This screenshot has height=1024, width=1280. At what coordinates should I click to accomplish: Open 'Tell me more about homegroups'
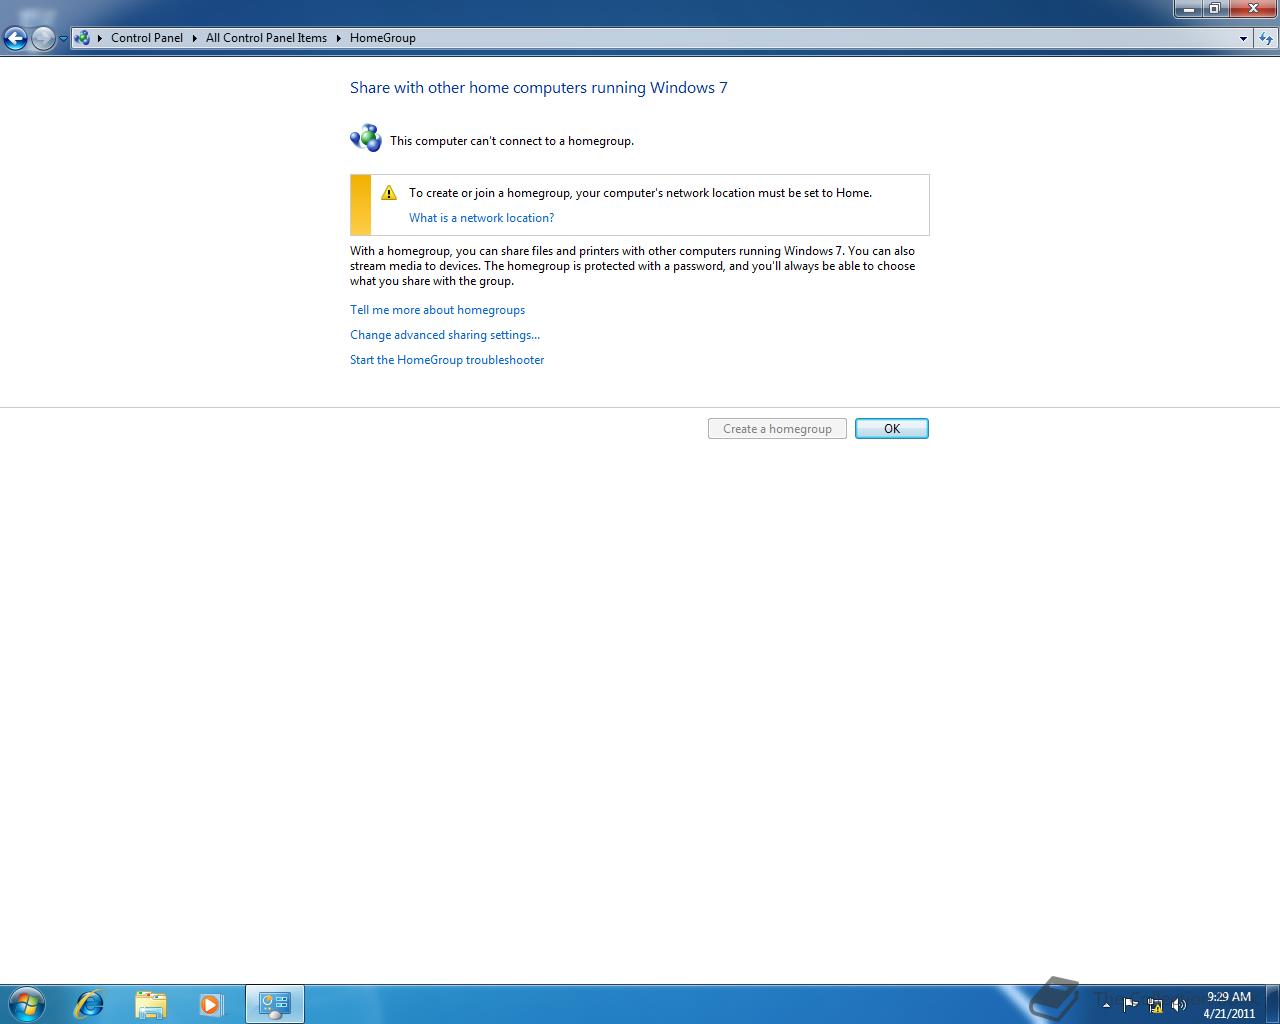[437, 310]
